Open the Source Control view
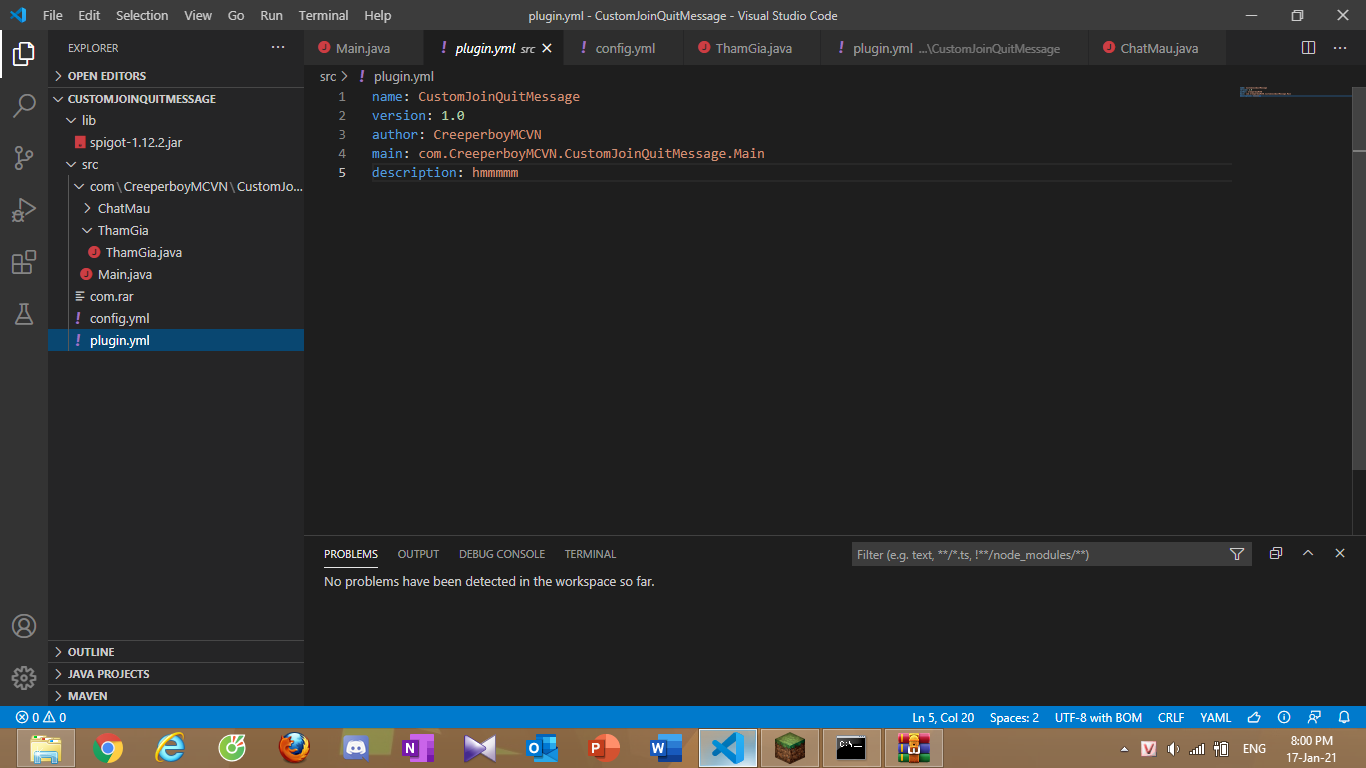This screenshot has height=768, width=1366. [x=24, y=158]
